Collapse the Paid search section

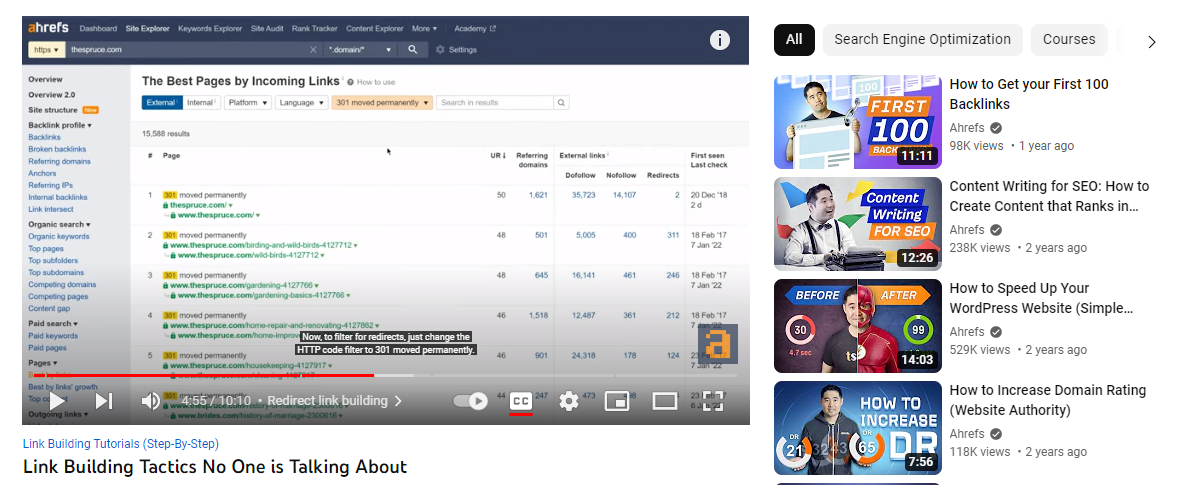point(53,324)
